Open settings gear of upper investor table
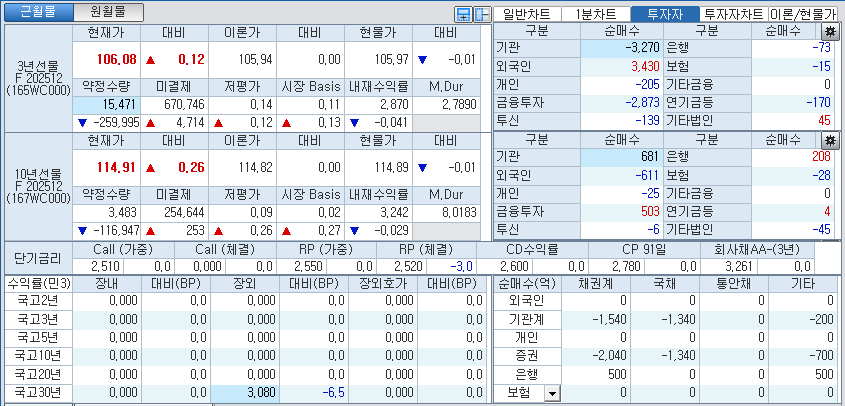The image size is (845, 406). [x=830, y=31]
